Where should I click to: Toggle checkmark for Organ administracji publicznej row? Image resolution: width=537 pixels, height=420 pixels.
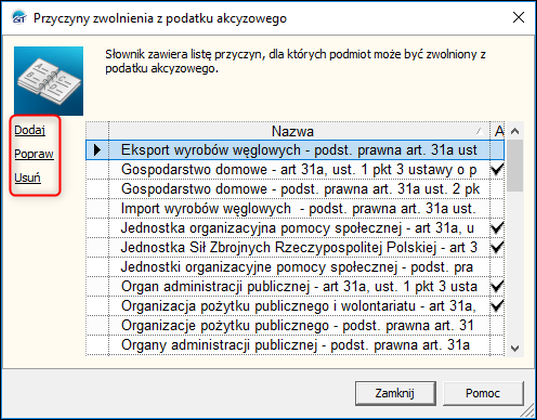click(x=497, y=286)
